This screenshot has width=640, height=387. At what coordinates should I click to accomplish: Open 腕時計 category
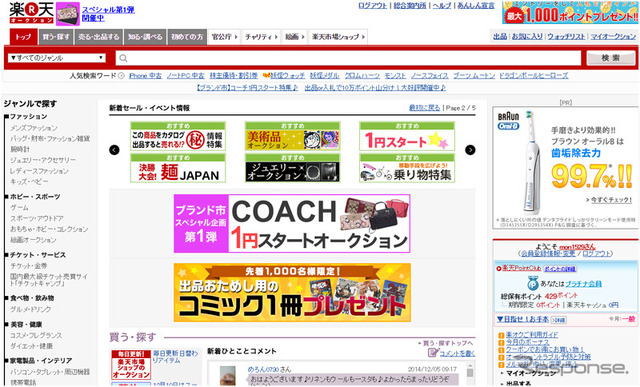(x=20, y=149)
